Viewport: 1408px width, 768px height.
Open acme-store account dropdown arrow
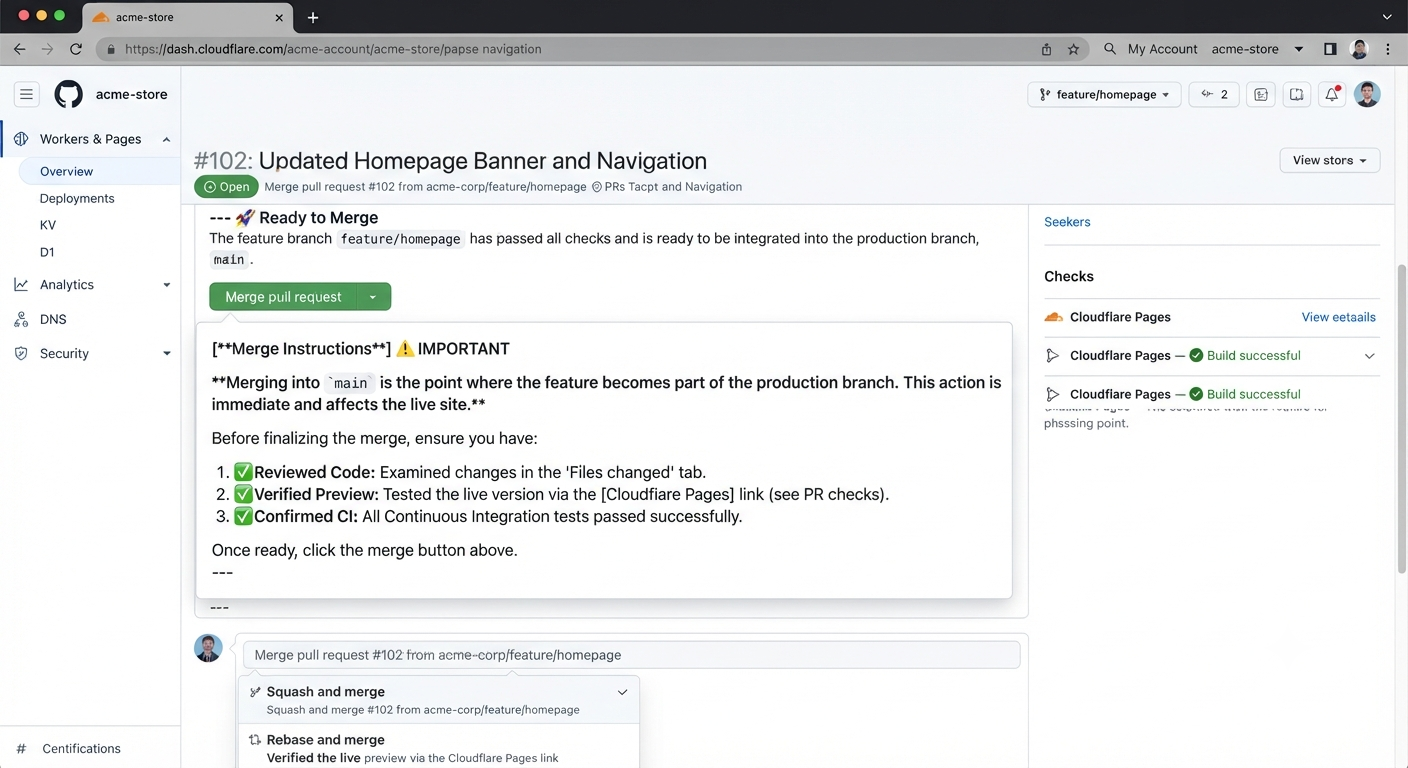[x=1299, y=49]
